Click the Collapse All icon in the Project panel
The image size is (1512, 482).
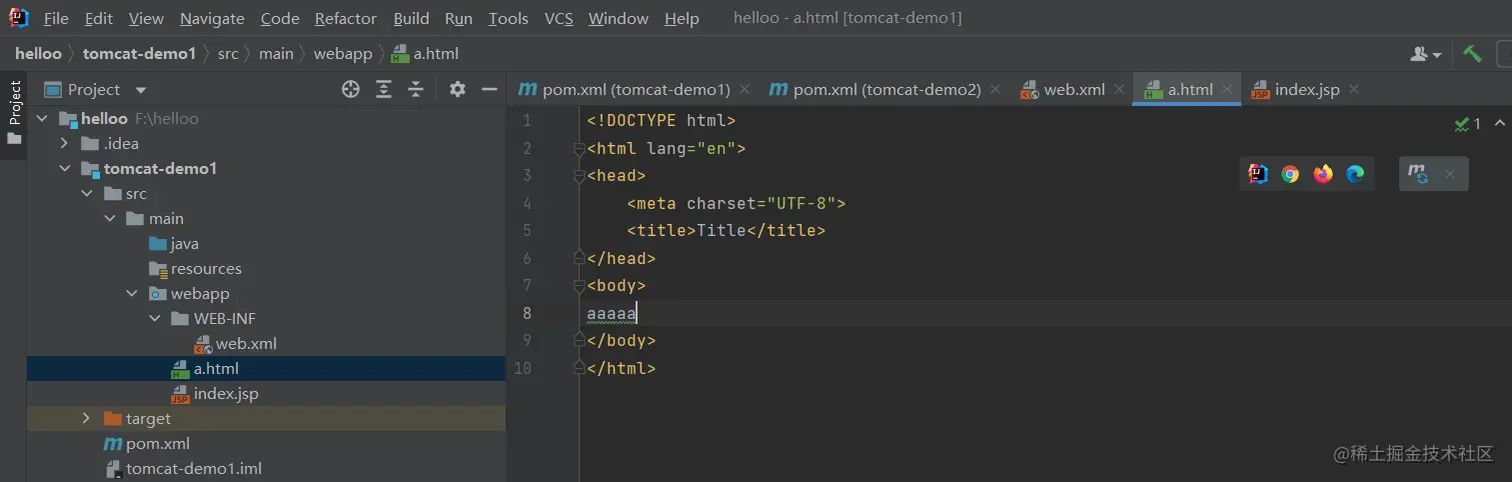tap(416, 89)
